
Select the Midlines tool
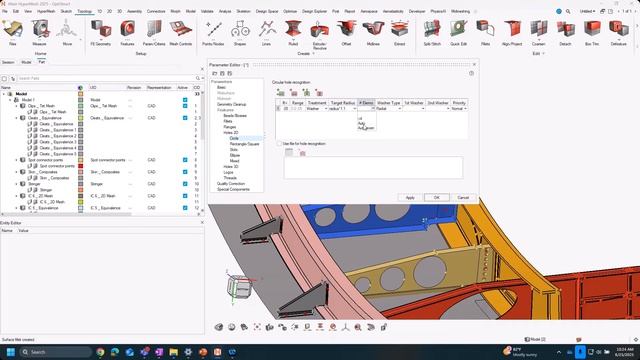click(x=373, y=33)
